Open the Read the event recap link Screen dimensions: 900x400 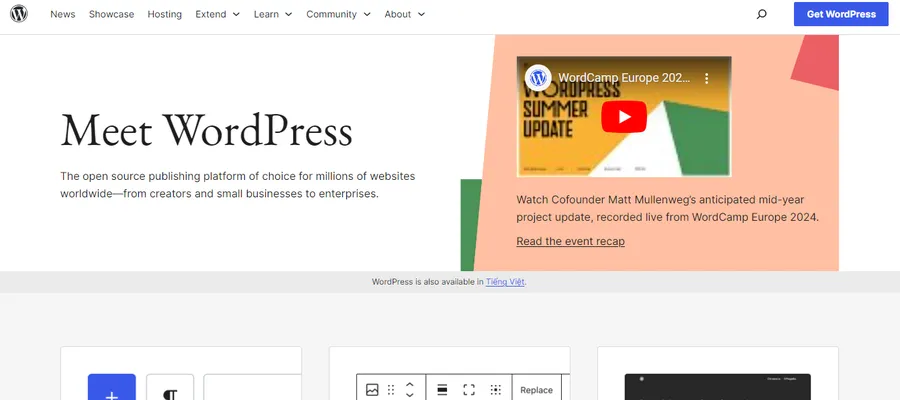pyautogui.click(x=571, y=242)
